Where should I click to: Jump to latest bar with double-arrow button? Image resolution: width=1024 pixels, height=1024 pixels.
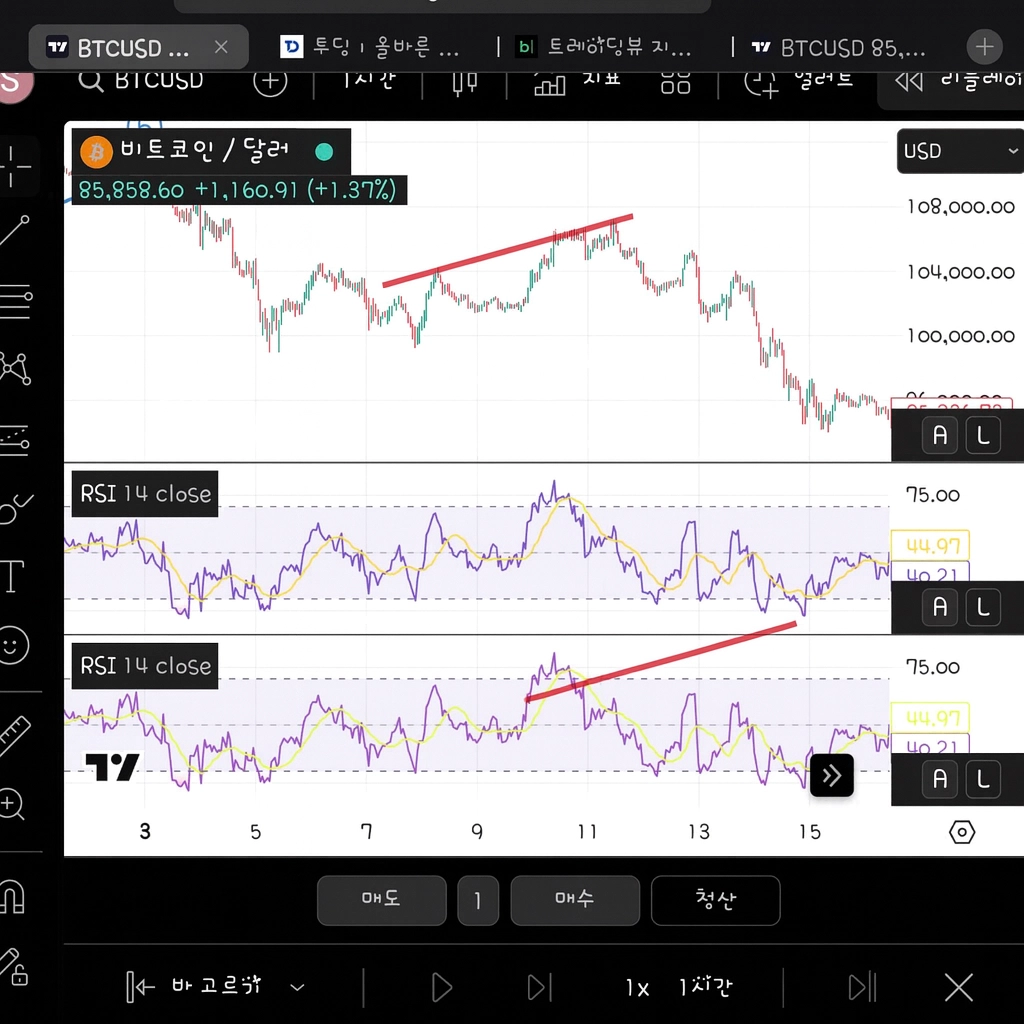tap(831, 775)
